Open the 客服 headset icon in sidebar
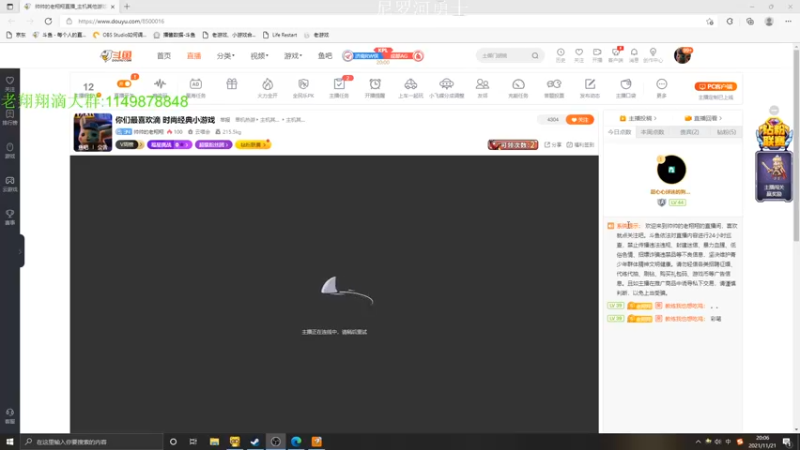Viewport: 800px width, 450px height. pos(10,416)
